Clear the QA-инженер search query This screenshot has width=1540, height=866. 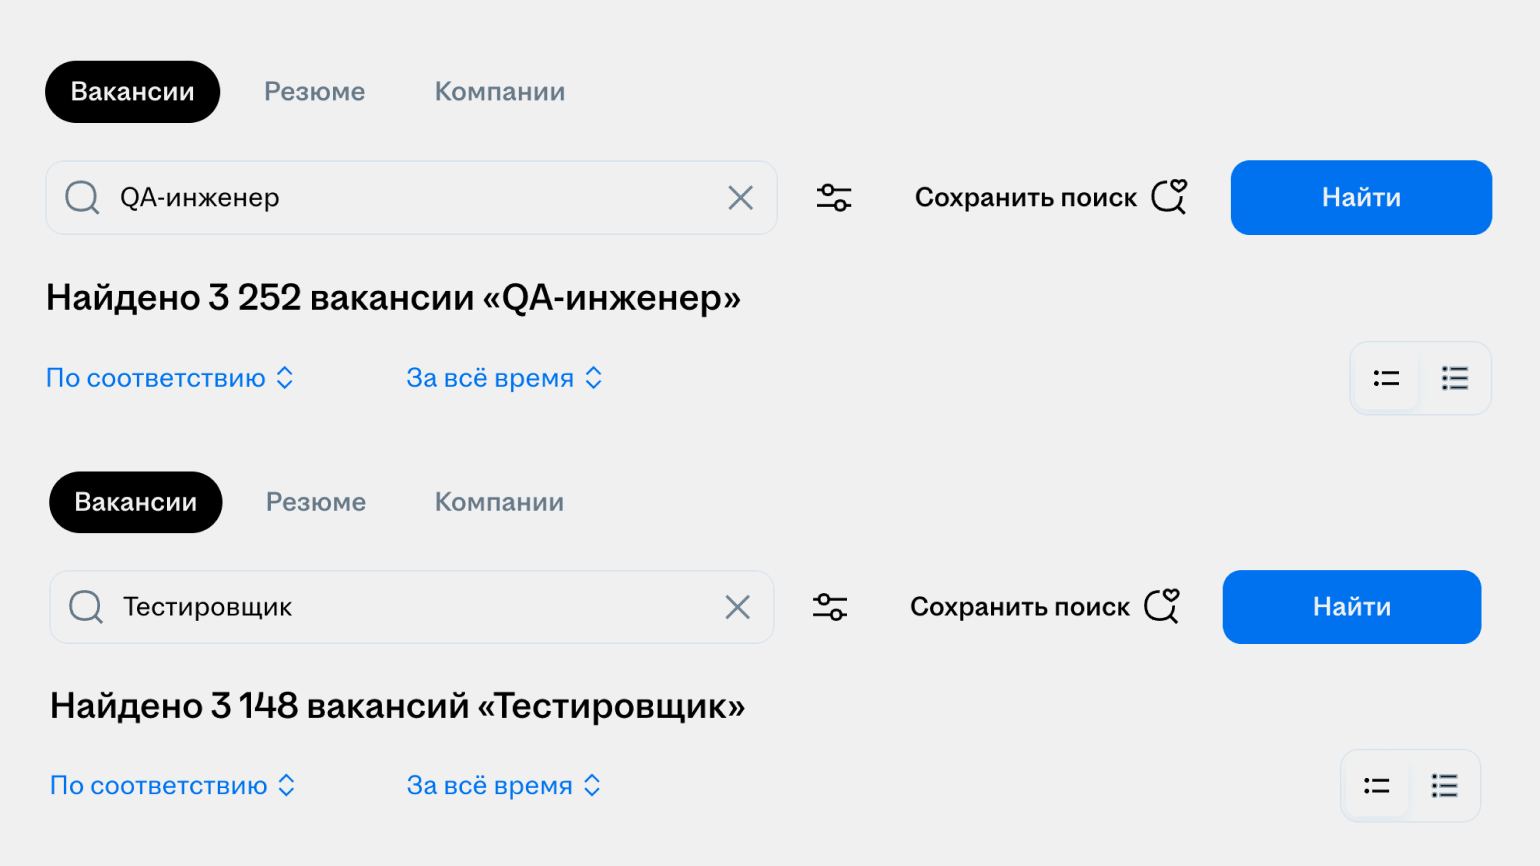point(740,198)
